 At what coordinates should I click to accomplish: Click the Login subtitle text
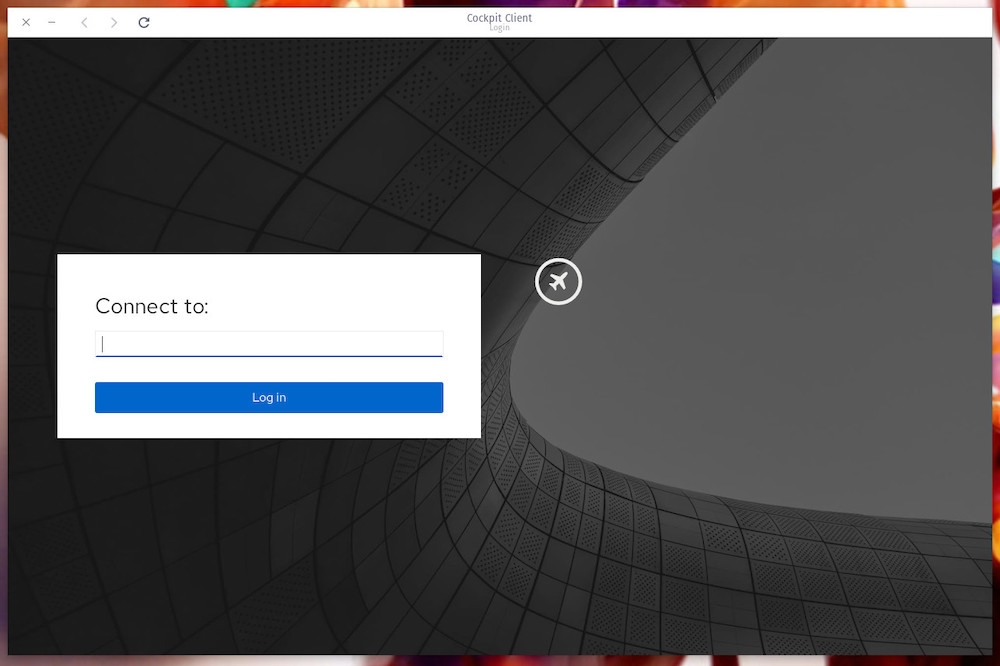tap(498, 28)
